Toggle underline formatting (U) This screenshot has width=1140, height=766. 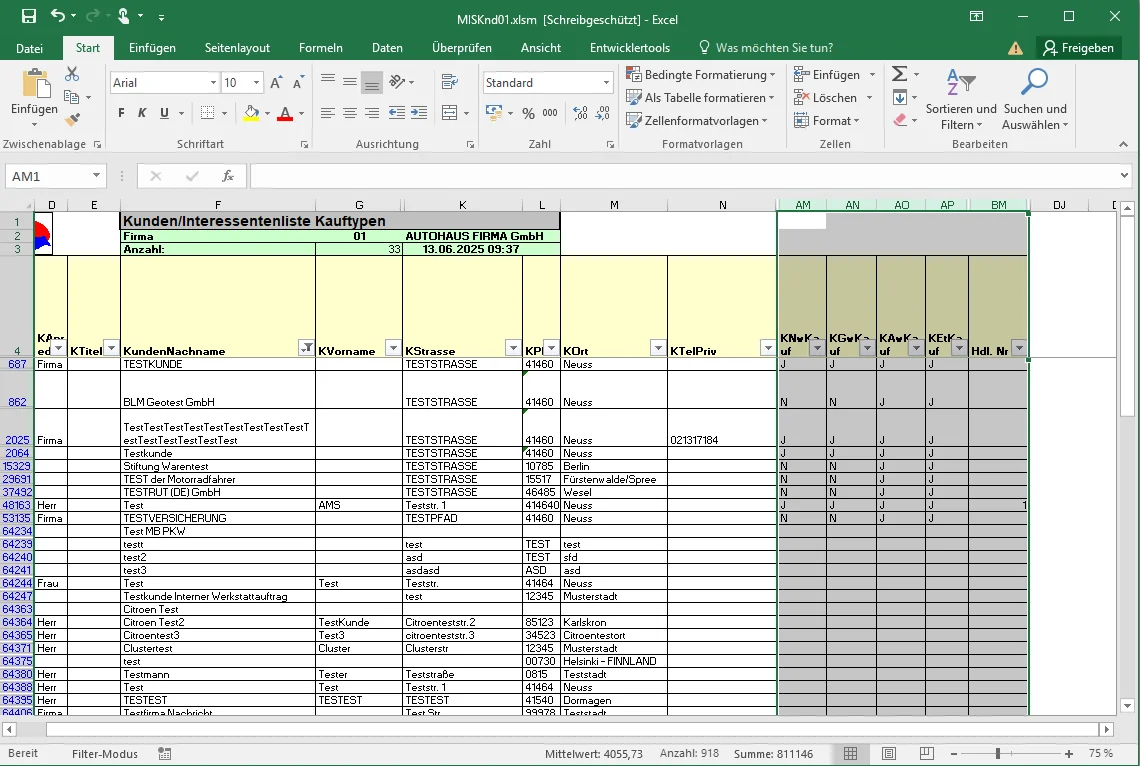164,113
